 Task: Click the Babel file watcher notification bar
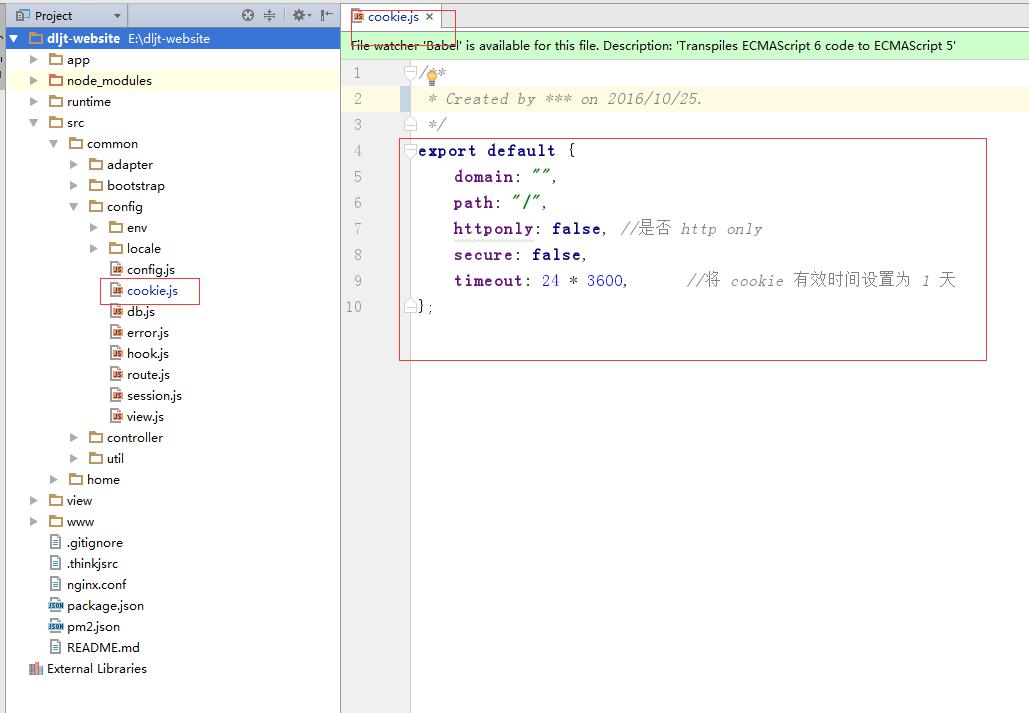(x=684, y=45)
